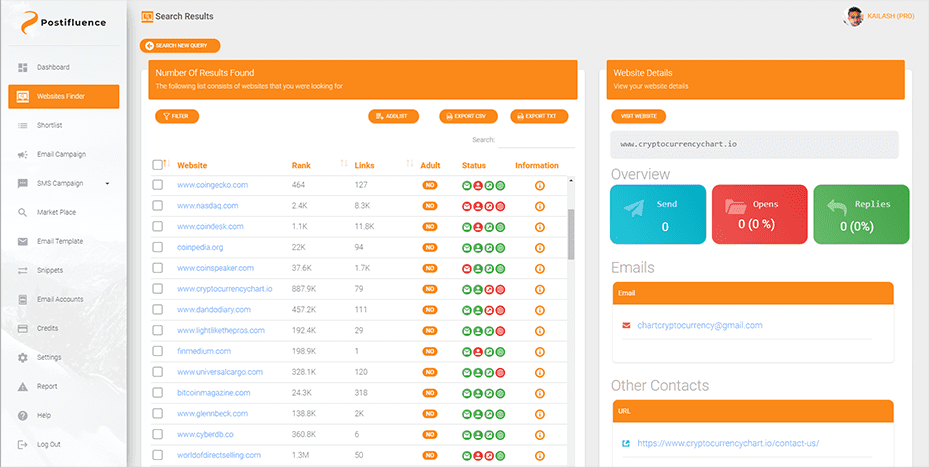
Task: Sort the table by Rank column
Action: [344, 165]
